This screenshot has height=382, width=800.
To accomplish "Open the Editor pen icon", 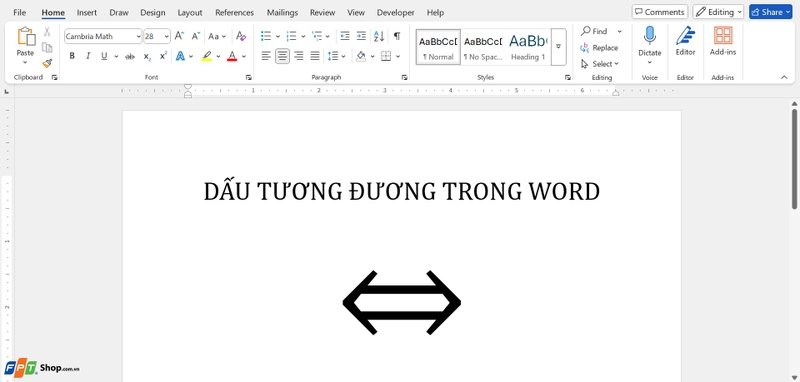I will [x=685, y=36].
